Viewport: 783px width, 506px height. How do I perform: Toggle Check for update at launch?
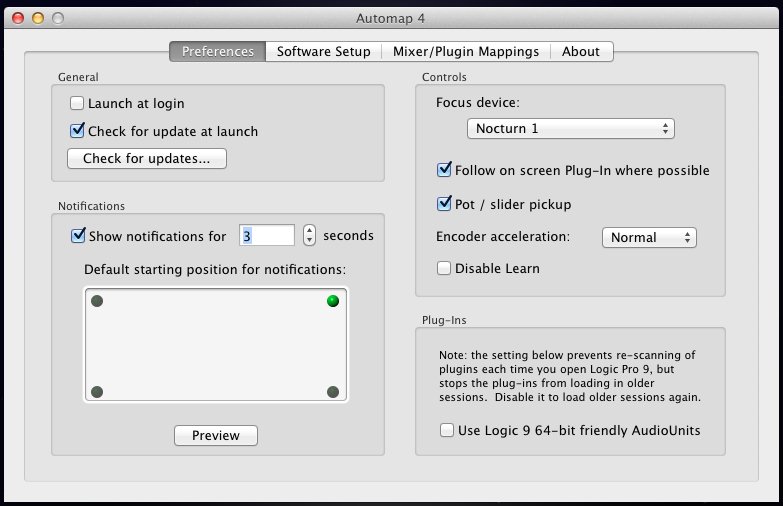tap(77, 131)
